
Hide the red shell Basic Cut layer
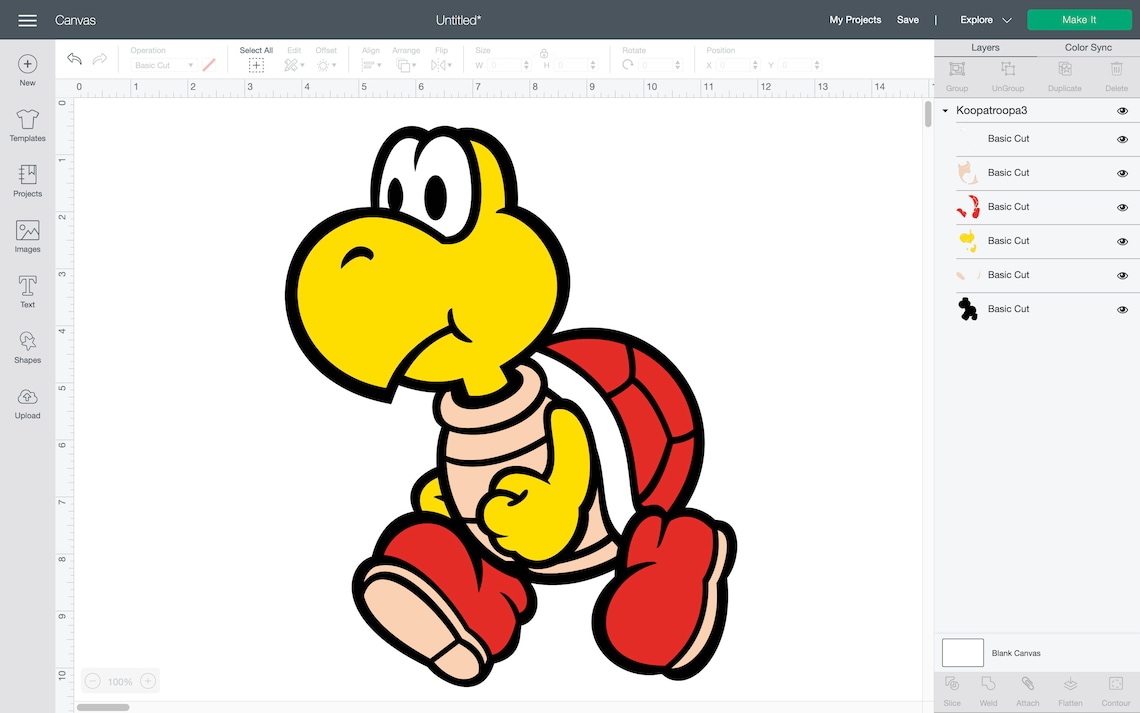[x=1122, y=207]
